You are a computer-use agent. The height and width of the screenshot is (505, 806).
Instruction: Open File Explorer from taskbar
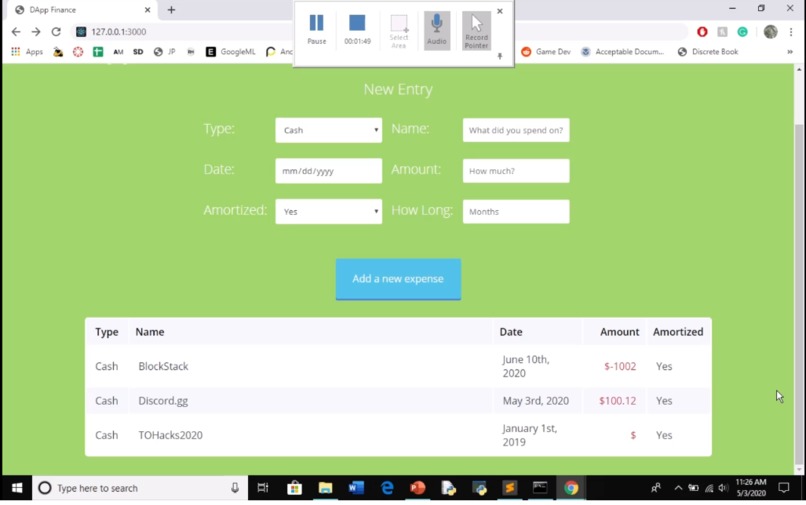pos(325,488)
